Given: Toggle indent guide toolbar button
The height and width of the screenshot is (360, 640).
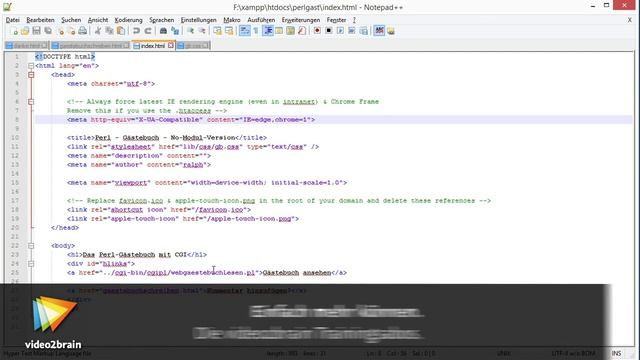Looking at the screenshot, I should 268,31.
